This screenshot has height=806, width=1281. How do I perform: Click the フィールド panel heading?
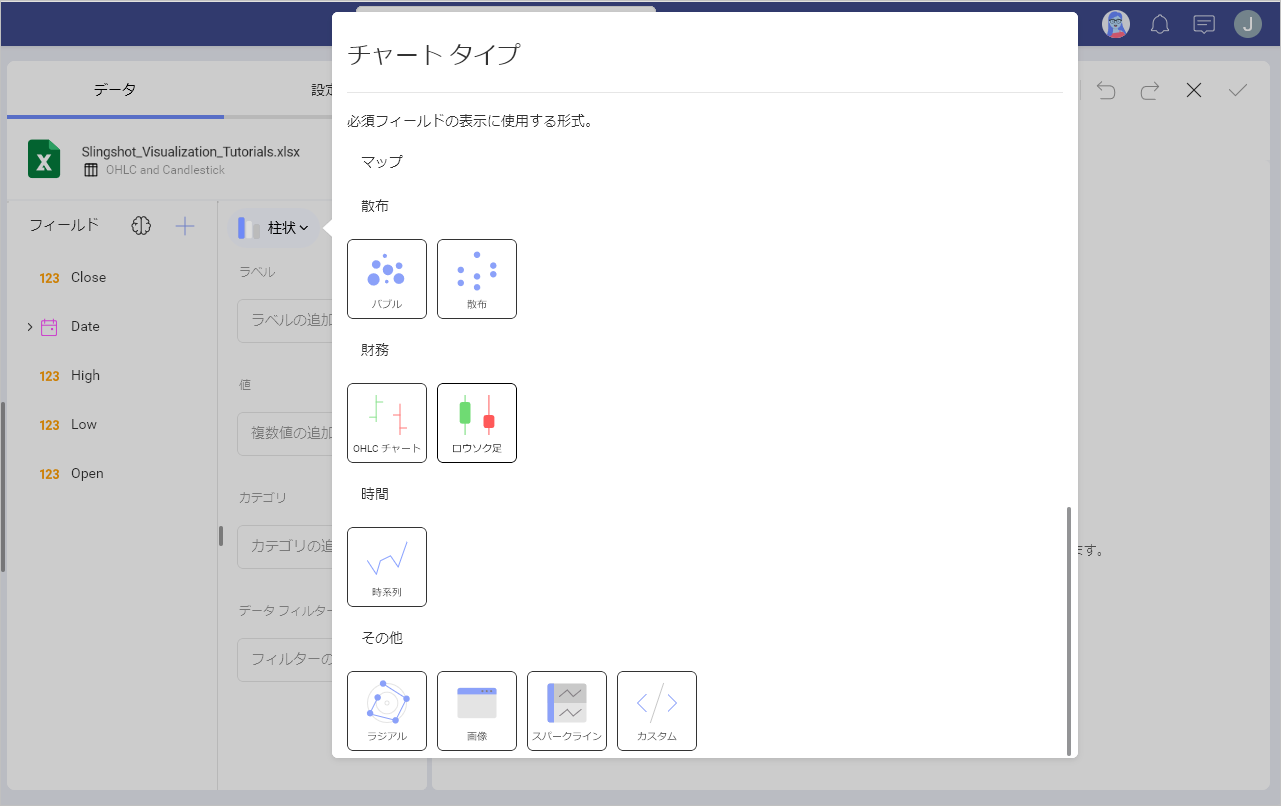click(x=64, y=225)
